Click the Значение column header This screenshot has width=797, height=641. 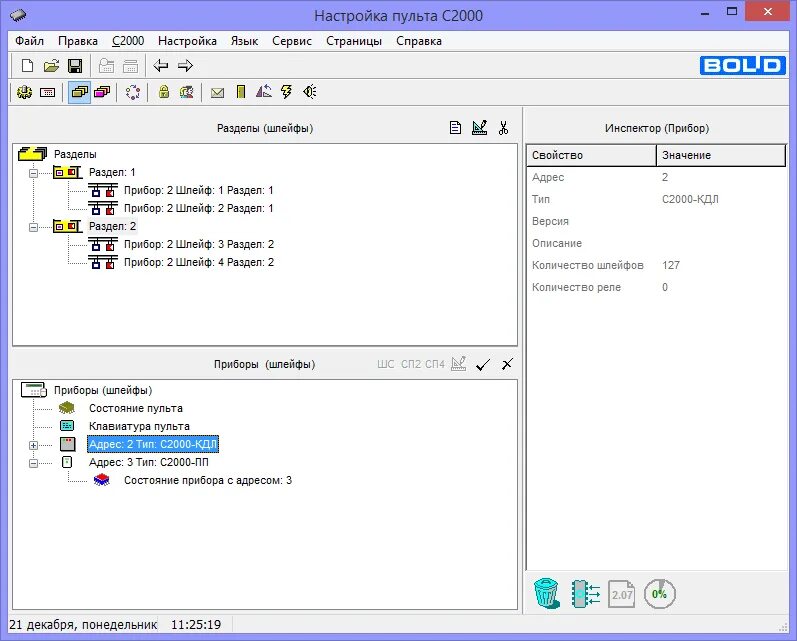721,156
